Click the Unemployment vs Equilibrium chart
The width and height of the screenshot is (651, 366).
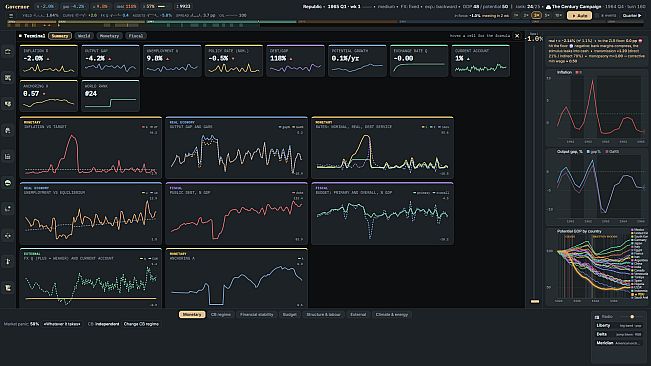91,213
